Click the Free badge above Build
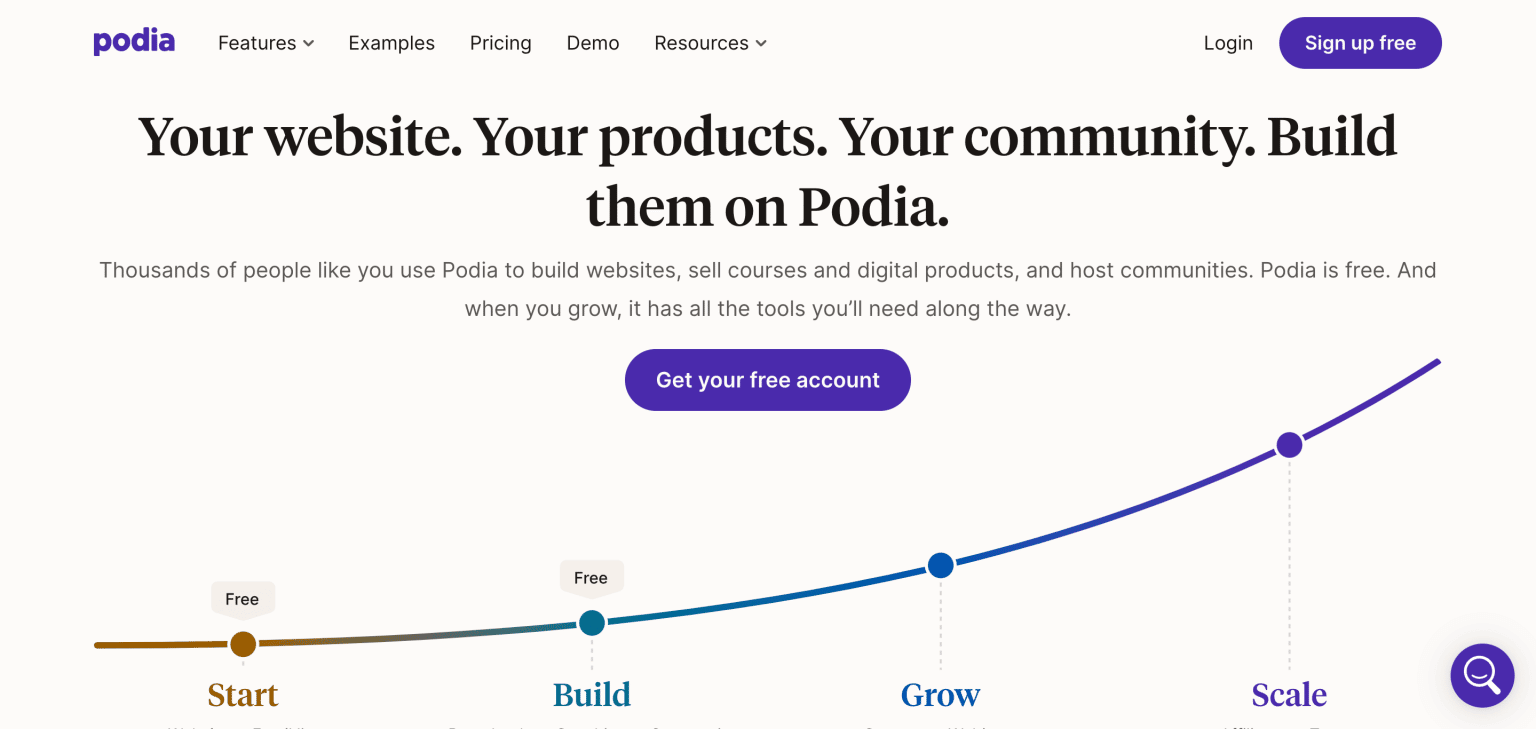The width and height of the screenshot is (1536, 729). [x=591, y=578]
